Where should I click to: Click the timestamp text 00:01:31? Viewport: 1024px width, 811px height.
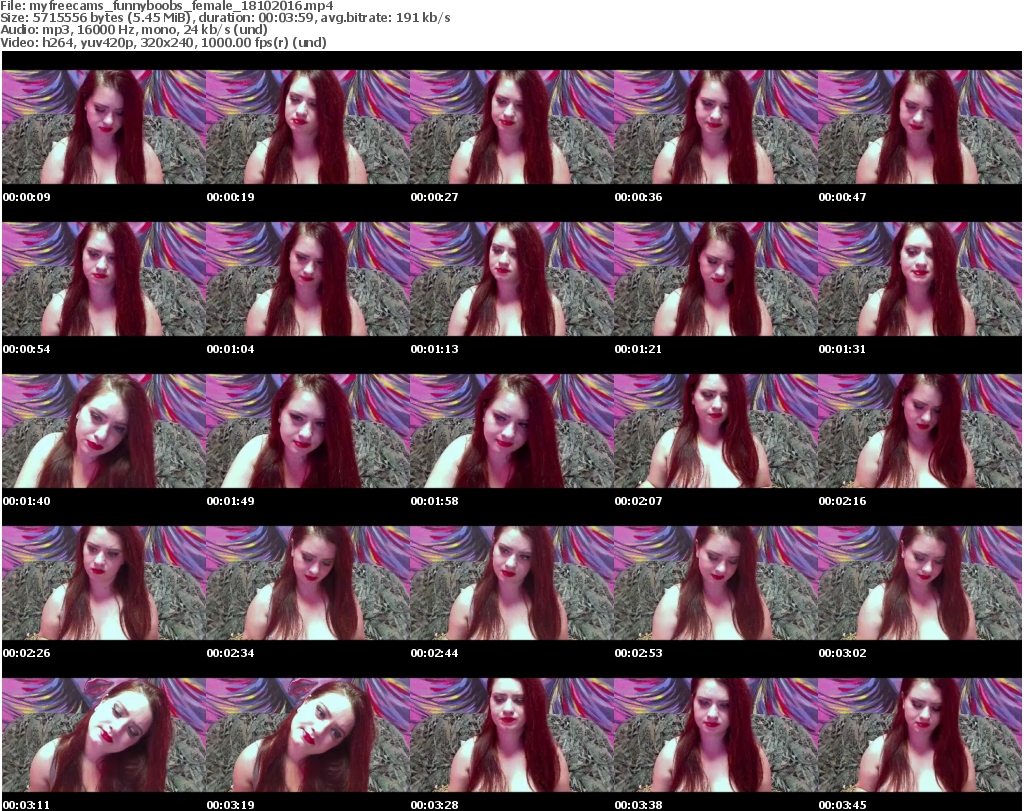842,349
